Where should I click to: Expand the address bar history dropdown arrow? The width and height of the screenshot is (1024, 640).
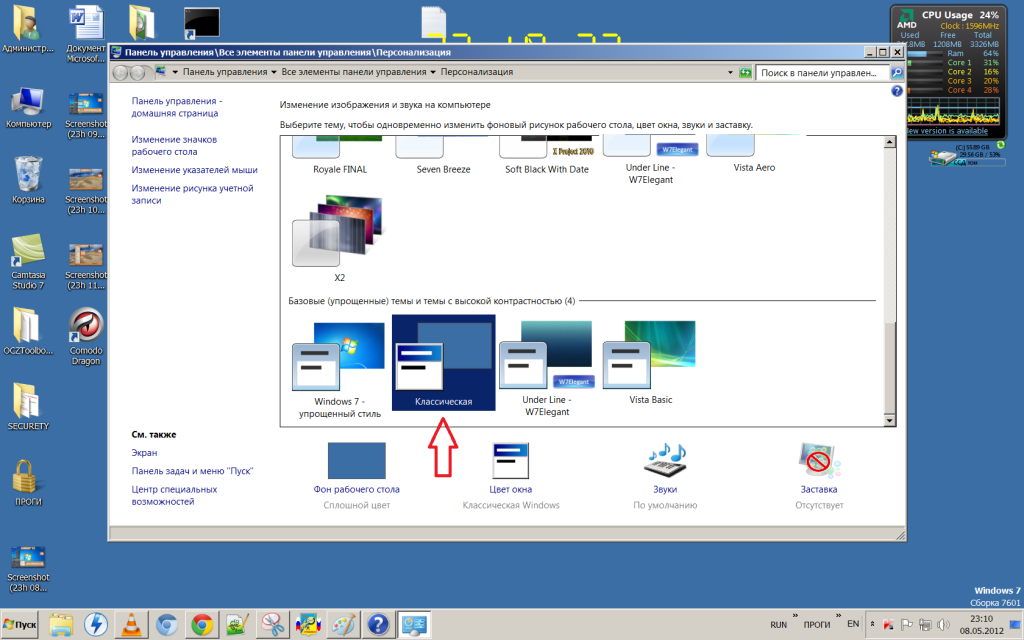click(730, 72)
